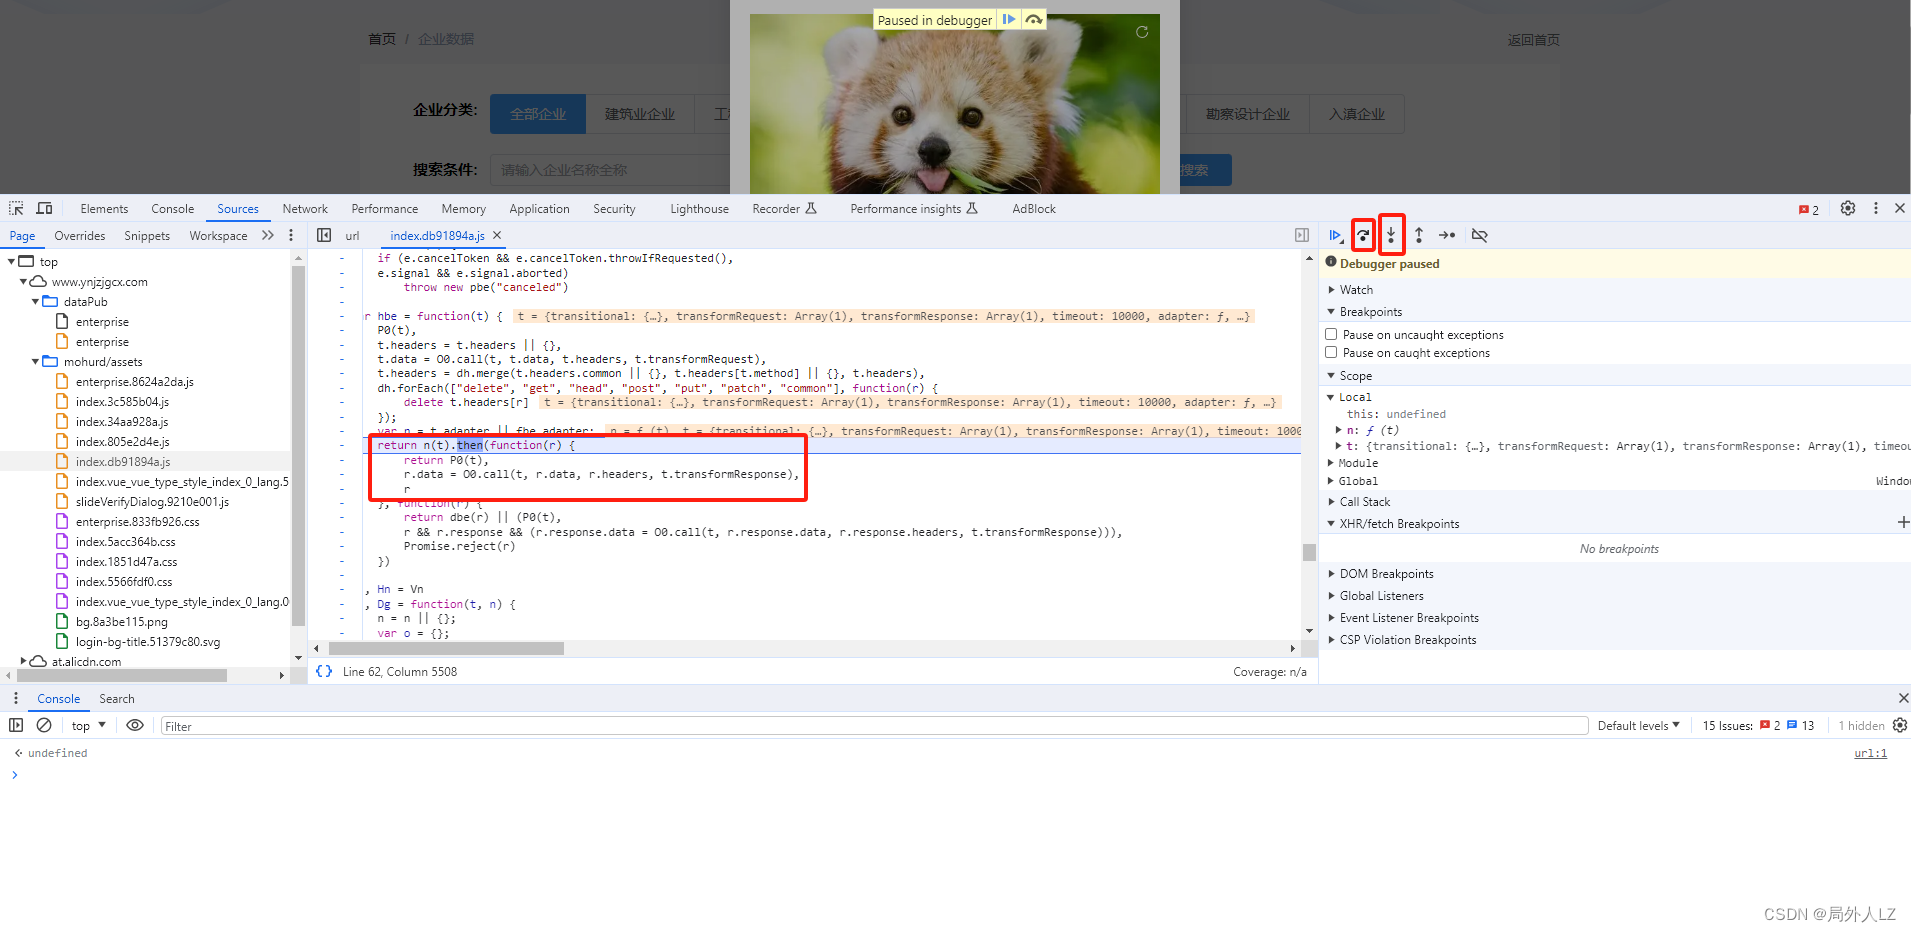Viewport: 1911px width, 932px height.
Task: Click the code editor vertical scrollbar thumb
Action: (1309, 552)
